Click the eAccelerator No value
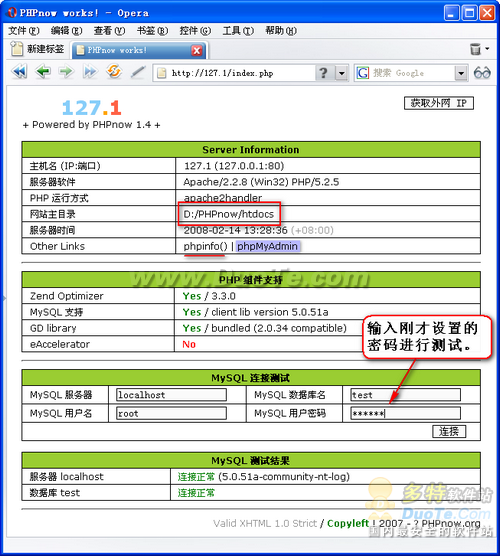The width and height of the screenshot is (500, 556). coord(189,344)
